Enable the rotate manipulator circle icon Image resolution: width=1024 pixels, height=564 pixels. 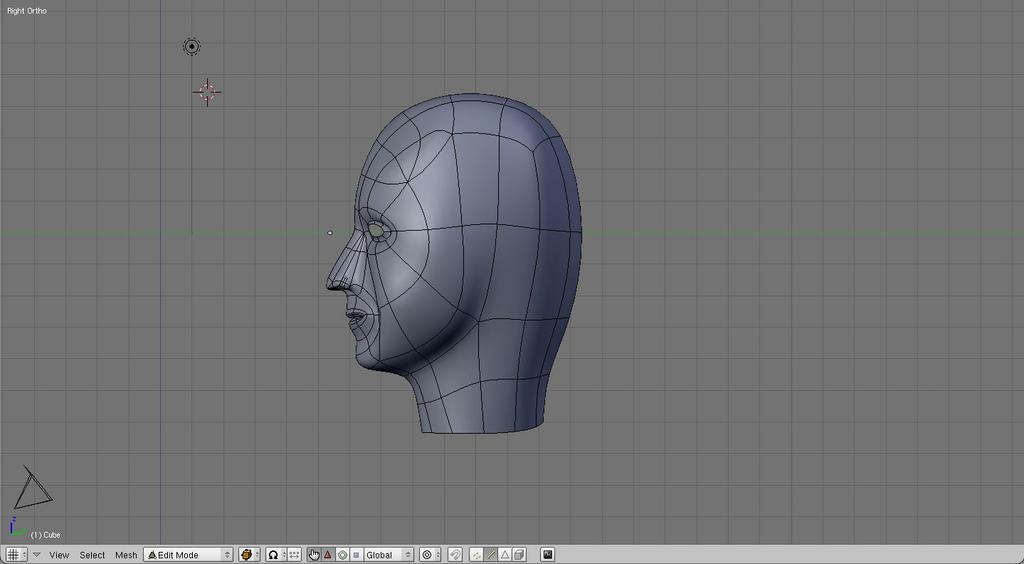342,555
